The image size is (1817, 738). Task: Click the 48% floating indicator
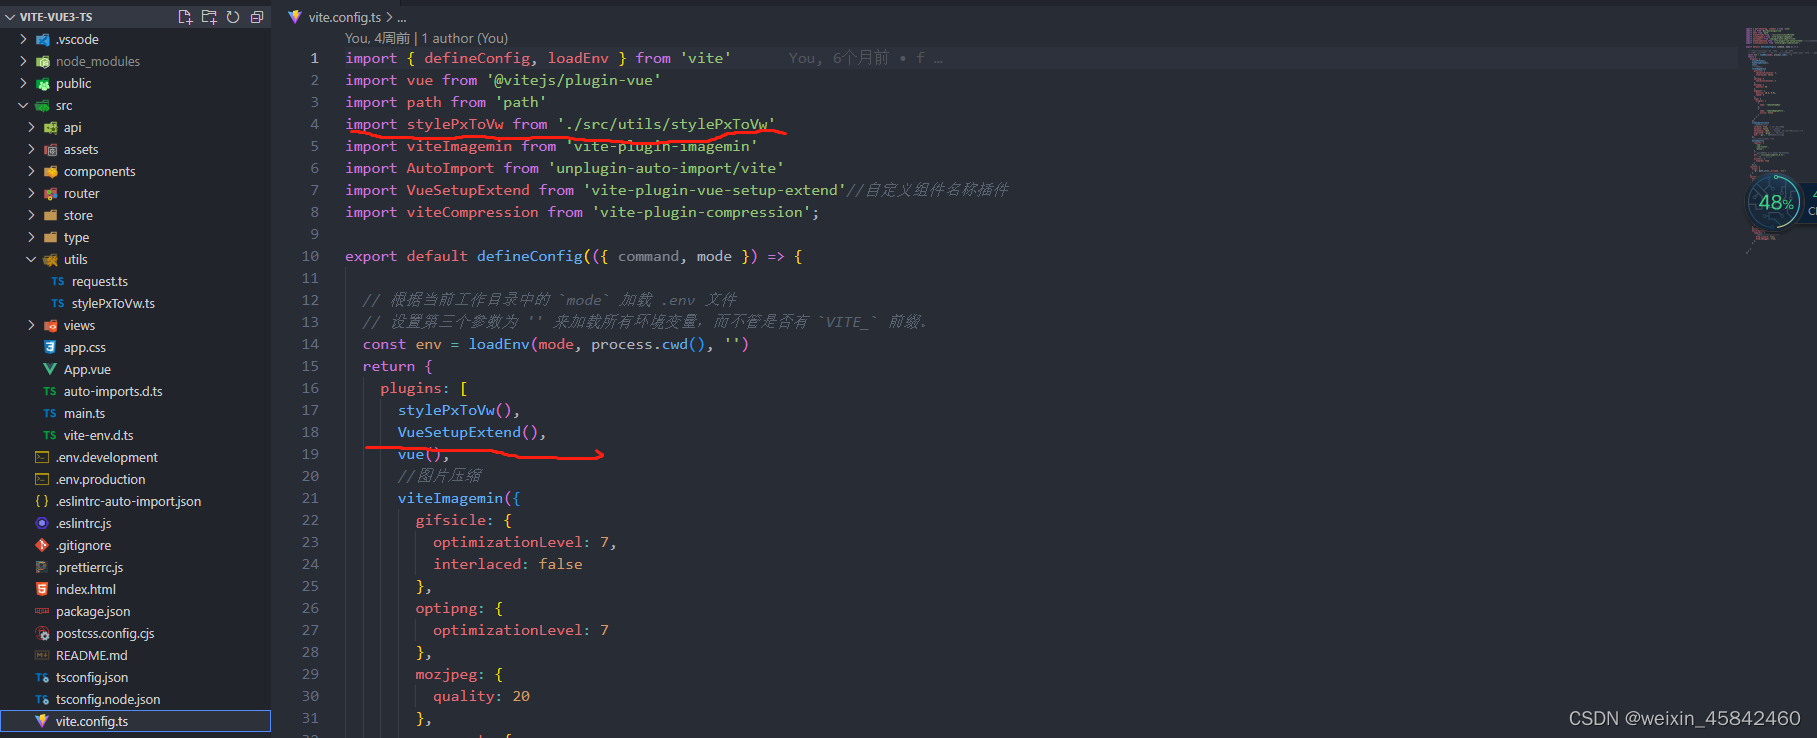click(x=1776, y=203)
